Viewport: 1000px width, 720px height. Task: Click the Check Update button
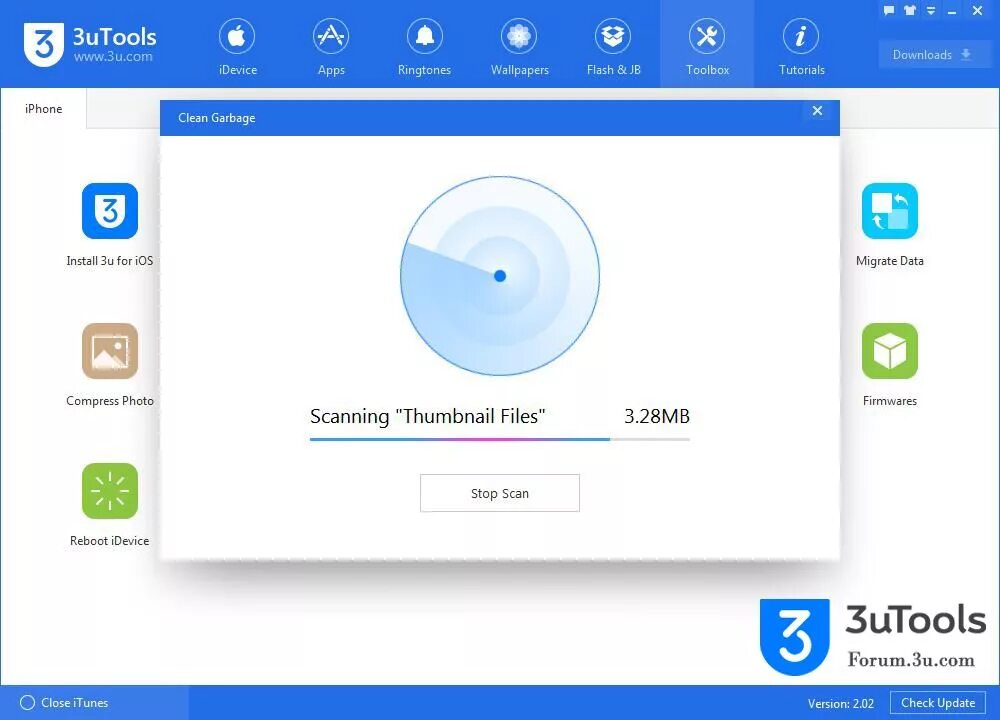pyautogui.click(x=938, y=702)
